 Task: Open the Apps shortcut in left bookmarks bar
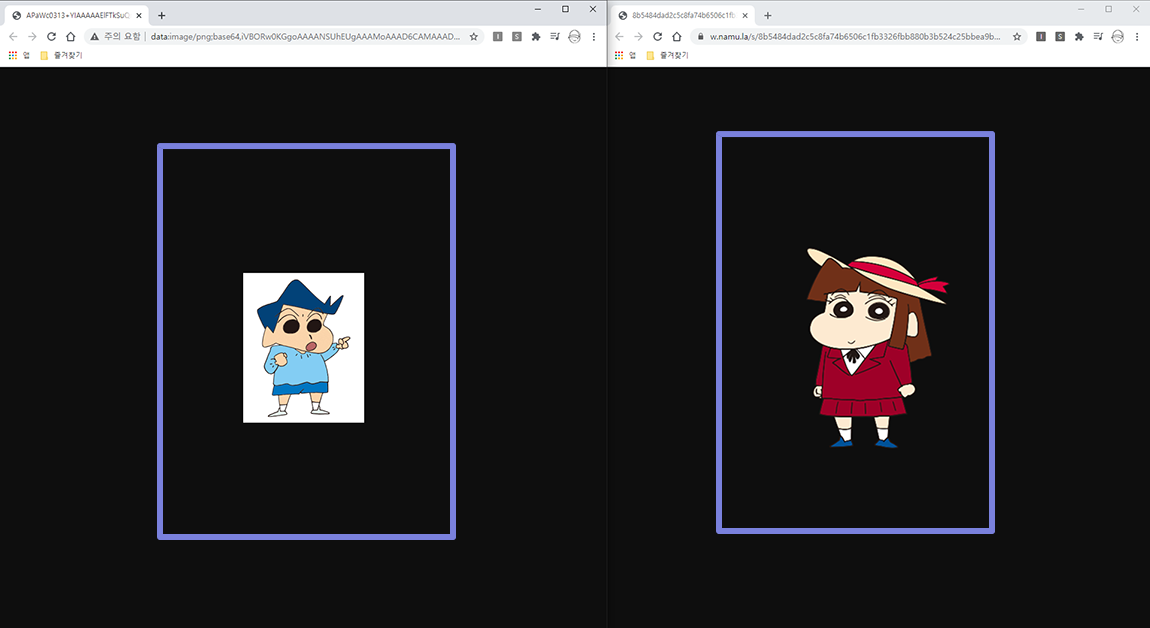click(x=18, y=55)
